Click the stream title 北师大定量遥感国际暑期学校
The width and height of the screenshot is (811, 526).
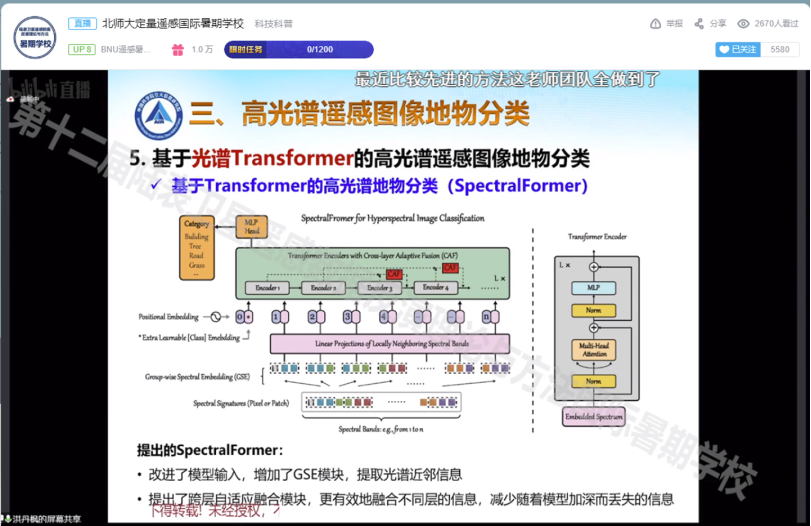[172, 23]
